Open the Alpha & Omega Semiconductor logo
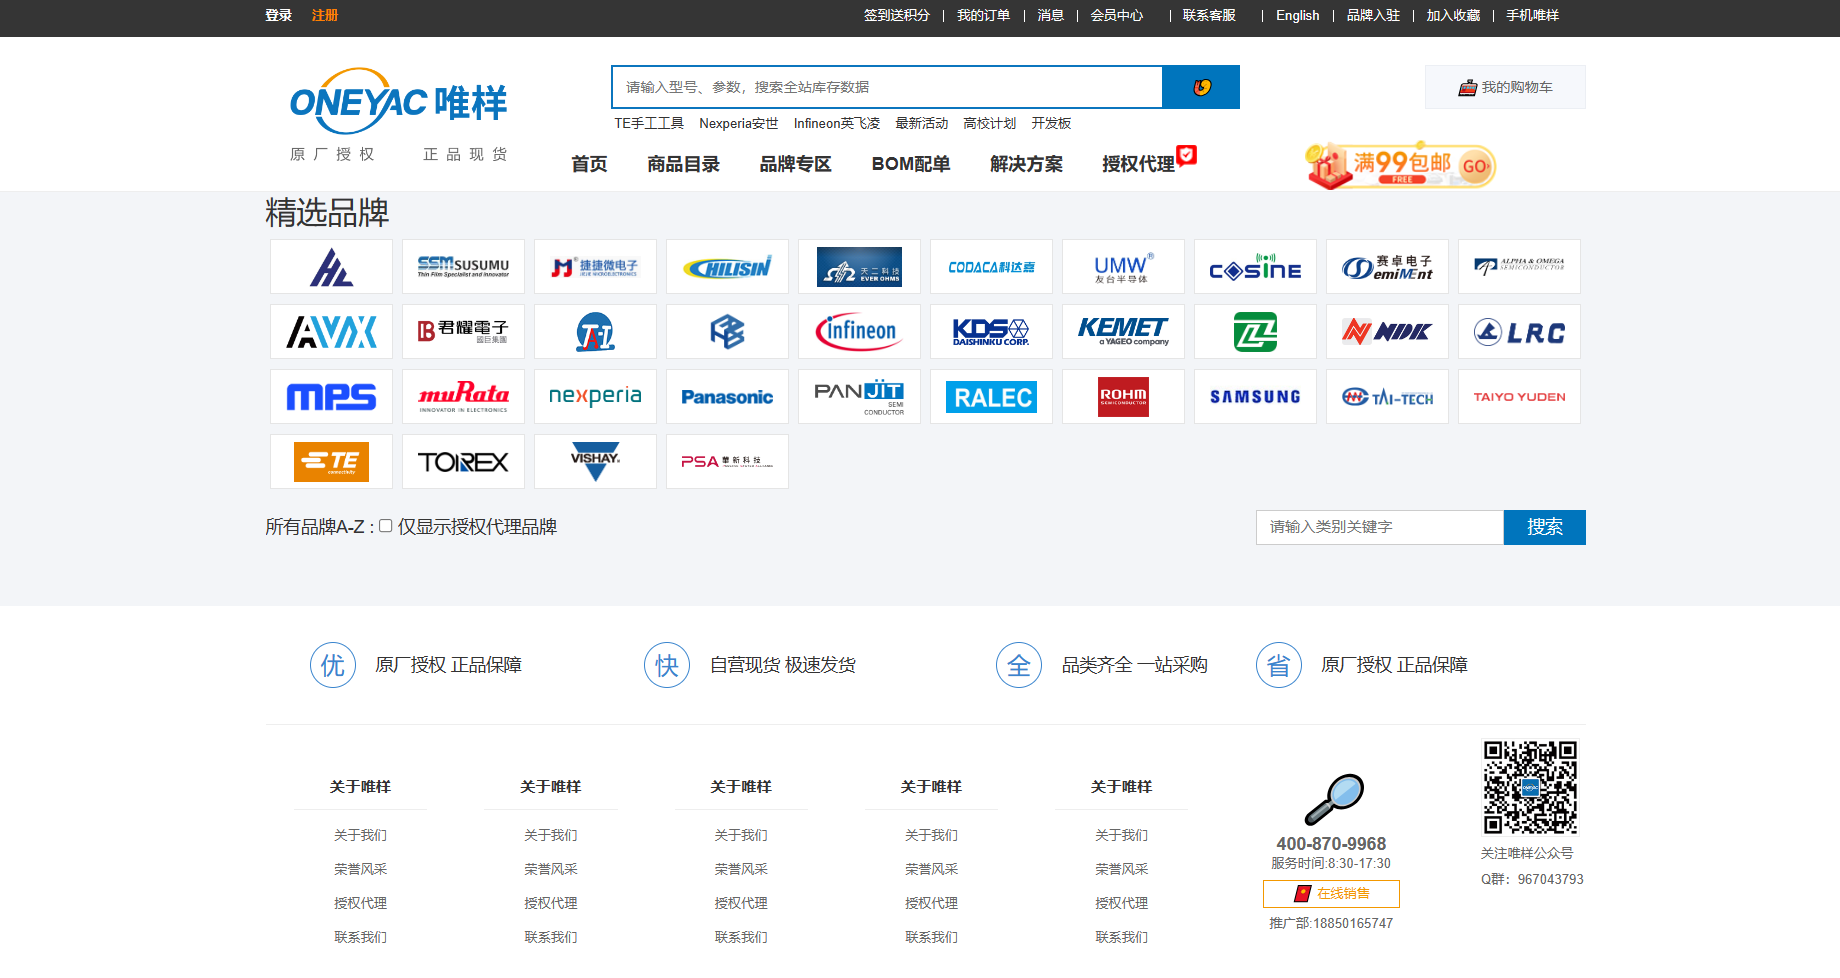The height and width of the screenshot is (978, 1840). (1519, 266)
